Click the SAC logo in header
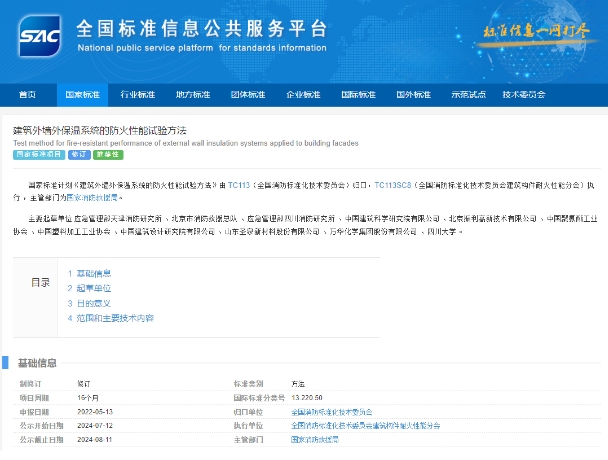This screenshot has height=460, width=608. click(39, 37)
